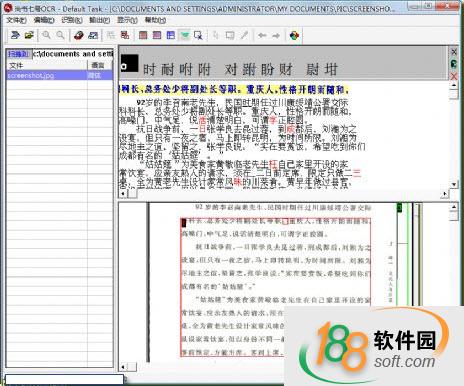Click the 文件 column header
The image size is (464, 386).
[x=47, y=65]
